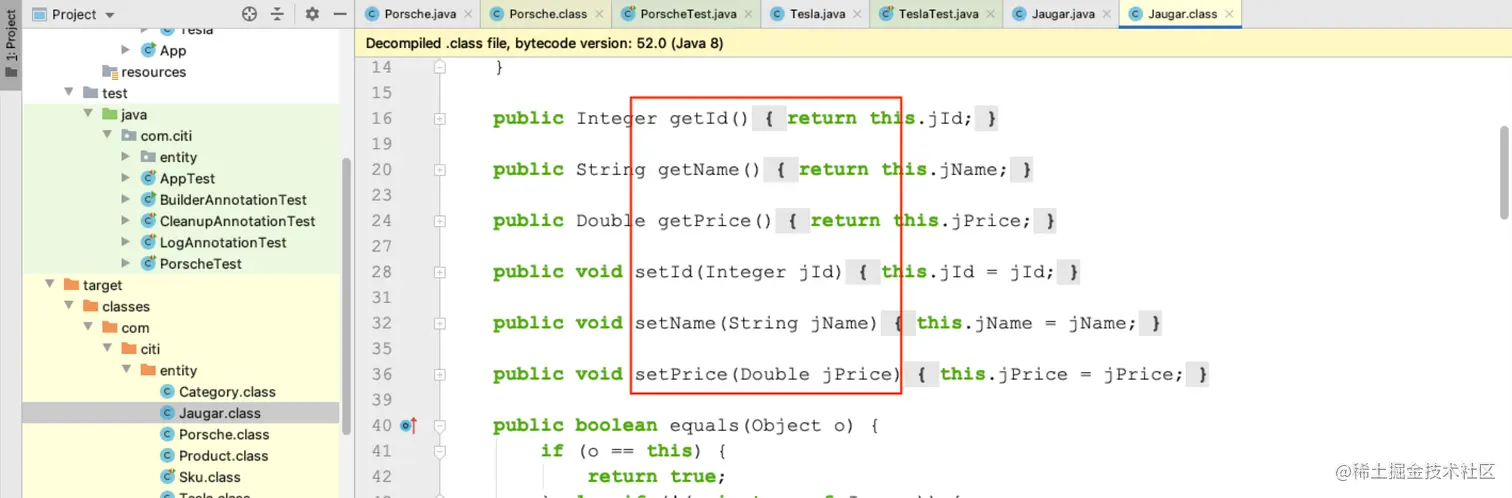Image resolution: width=1512 pixels, height=498 pixels.
Task: Close the Jaugar.class tab
Action: pyautogui.click(x=1230, y=14)
